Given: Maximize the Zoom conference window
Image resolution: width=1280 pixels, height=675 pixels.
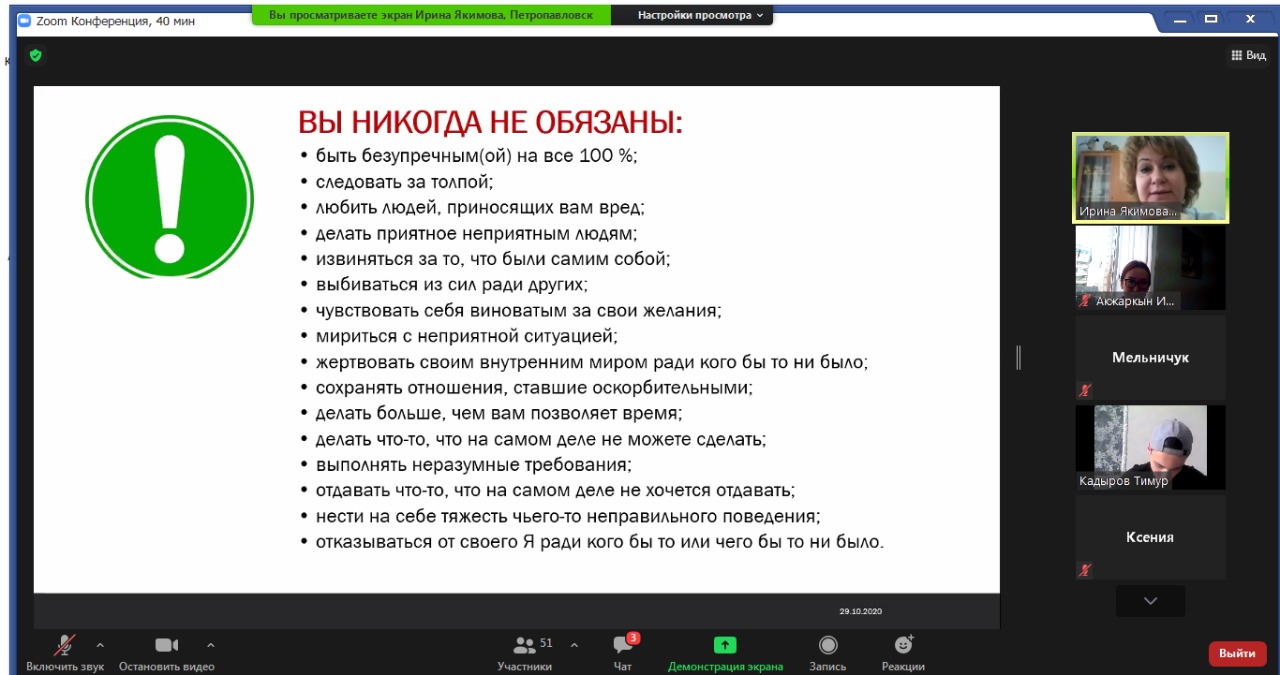Looking at the screenshot, I should 1211,19.
